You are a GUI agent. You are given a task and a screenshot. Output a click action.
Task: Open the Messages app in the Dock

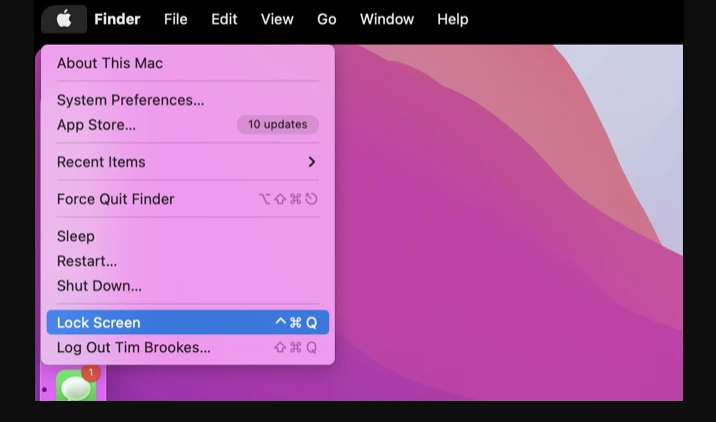click(x=76, y=386)
